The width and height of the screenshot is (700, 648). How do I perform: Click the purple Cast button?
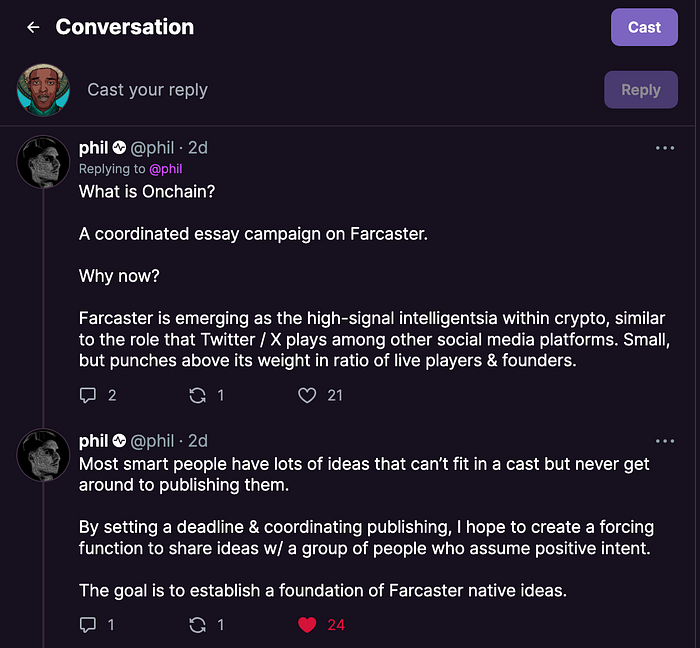644,27
